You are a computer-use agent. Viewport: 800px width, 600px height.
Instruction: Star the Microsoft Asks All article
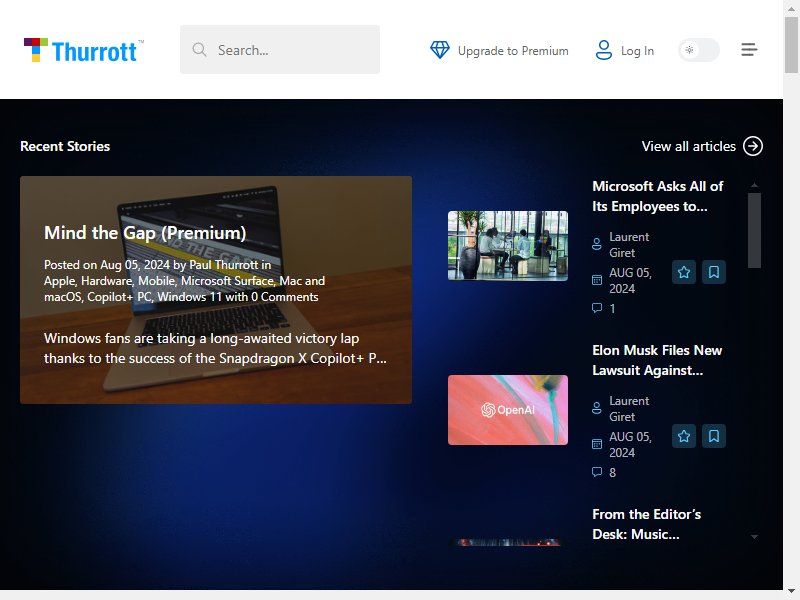coord(684,272)
